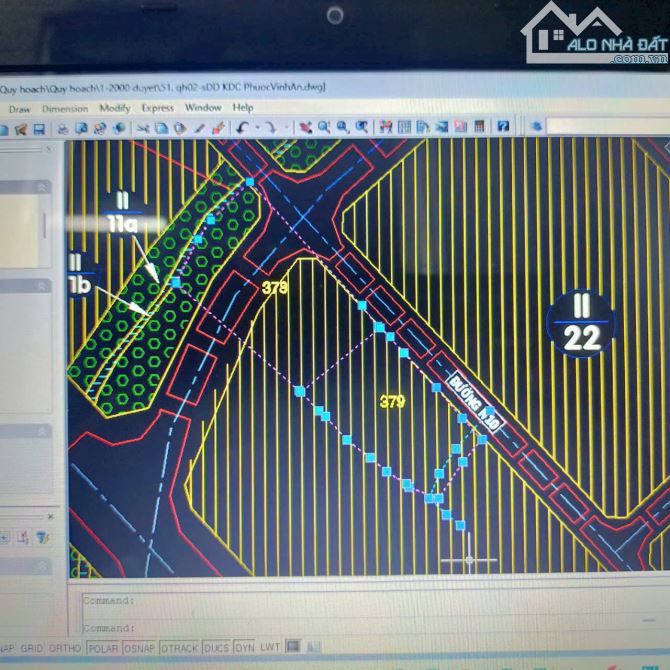Click the Cut scissors icon
The height and width of the screenshot is (670, 670).
tap(143, 128)
